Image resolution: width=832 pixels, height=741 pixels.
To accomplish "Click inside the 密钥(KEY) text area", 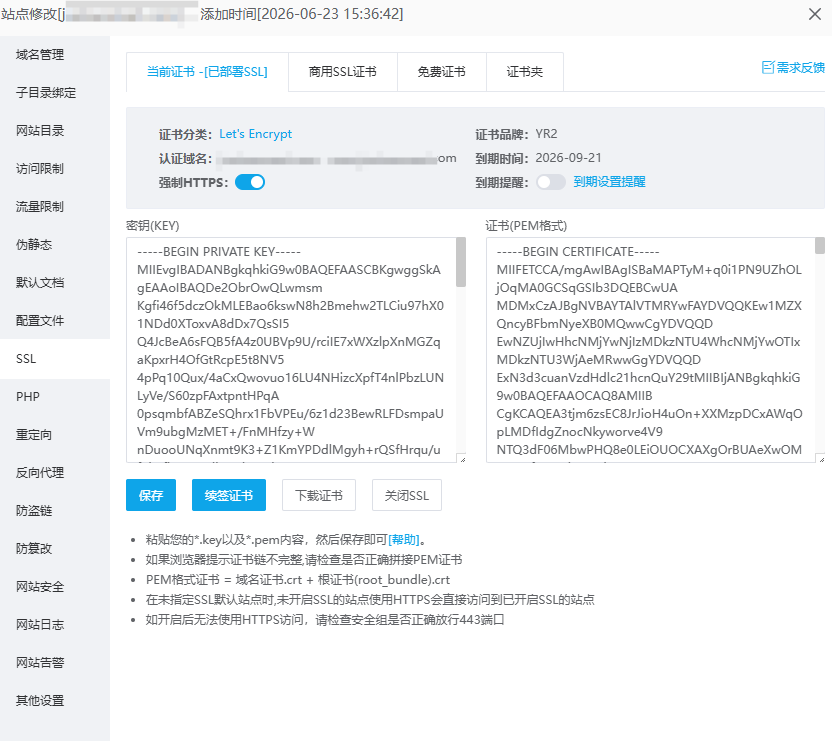I will (291, 350).
